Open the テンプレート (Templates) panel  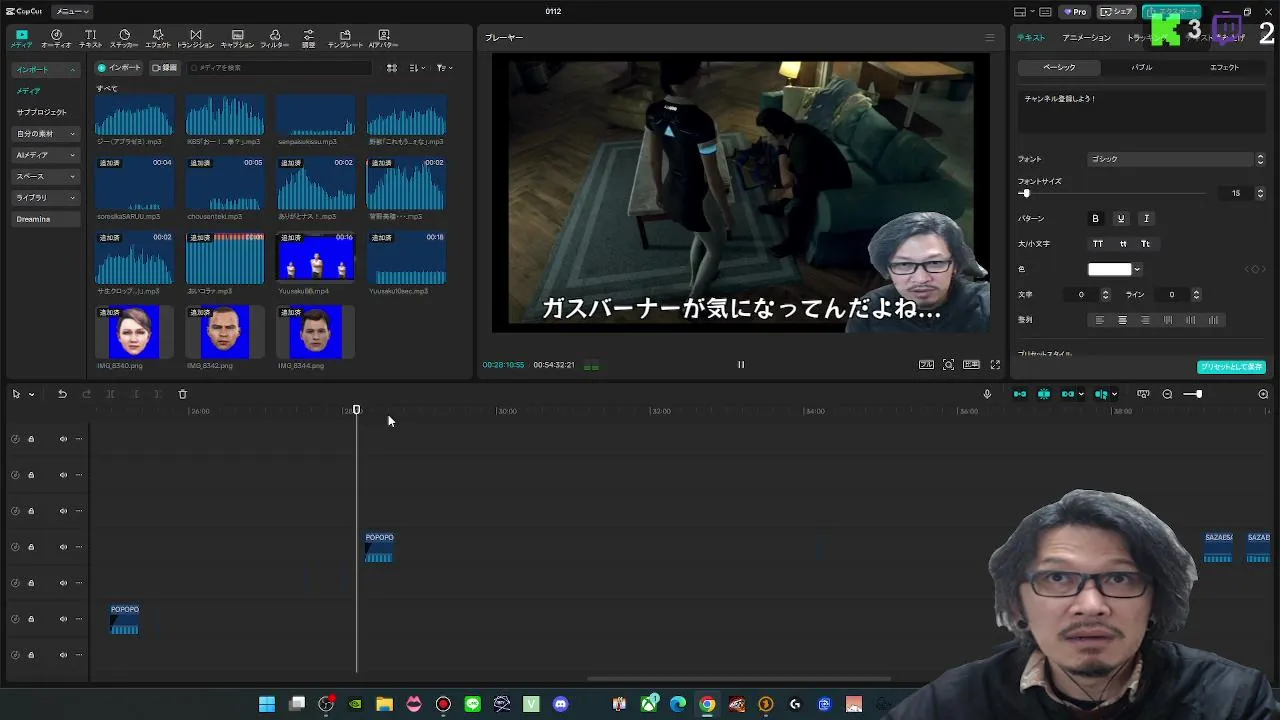345,39
